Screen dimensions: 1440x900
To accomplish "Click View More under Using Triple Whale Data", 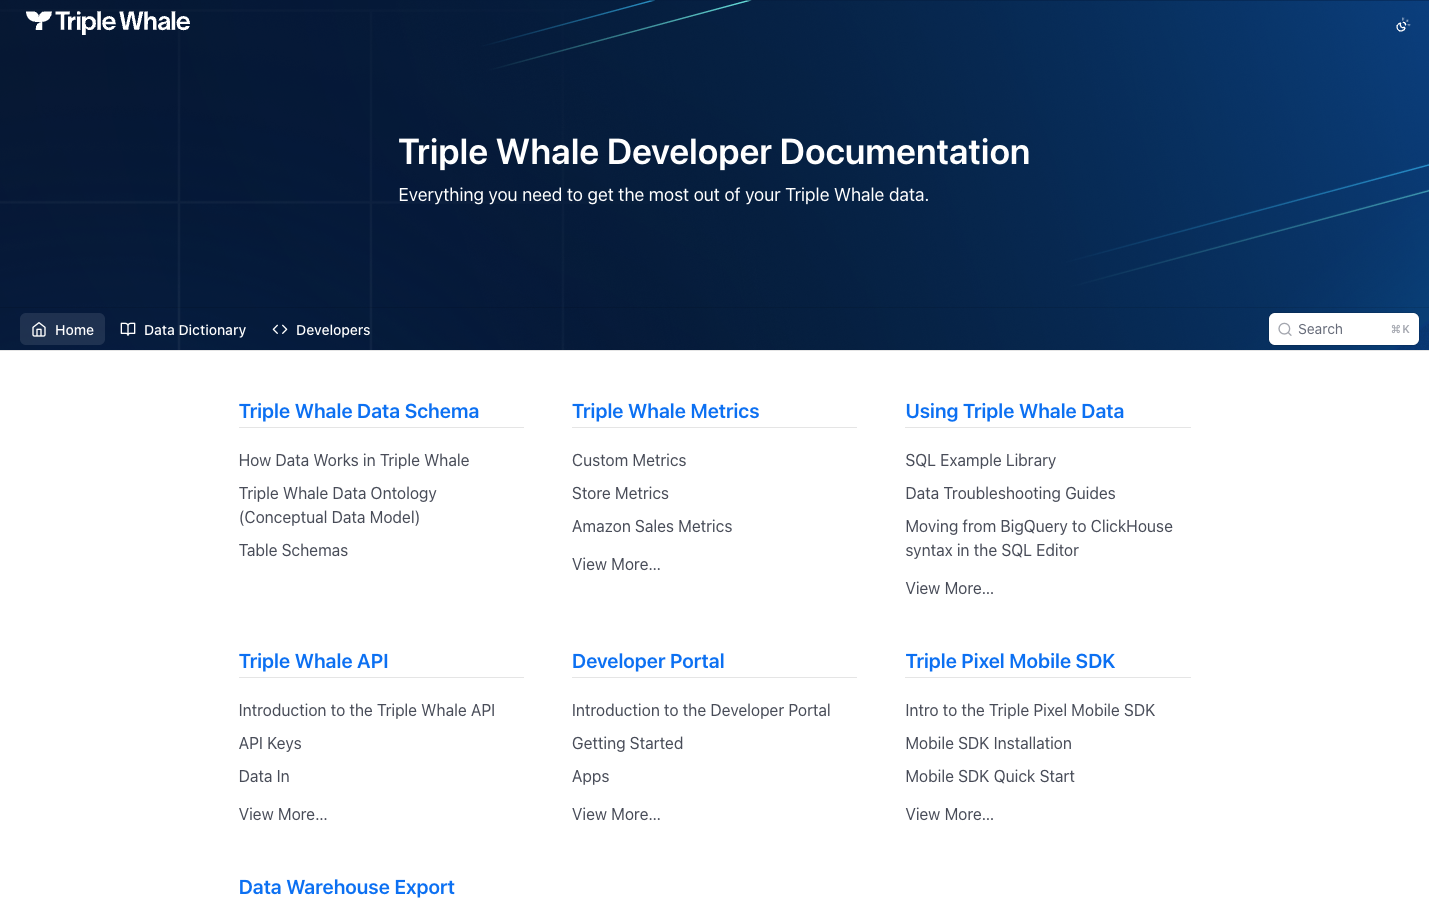I will [949, 588].
